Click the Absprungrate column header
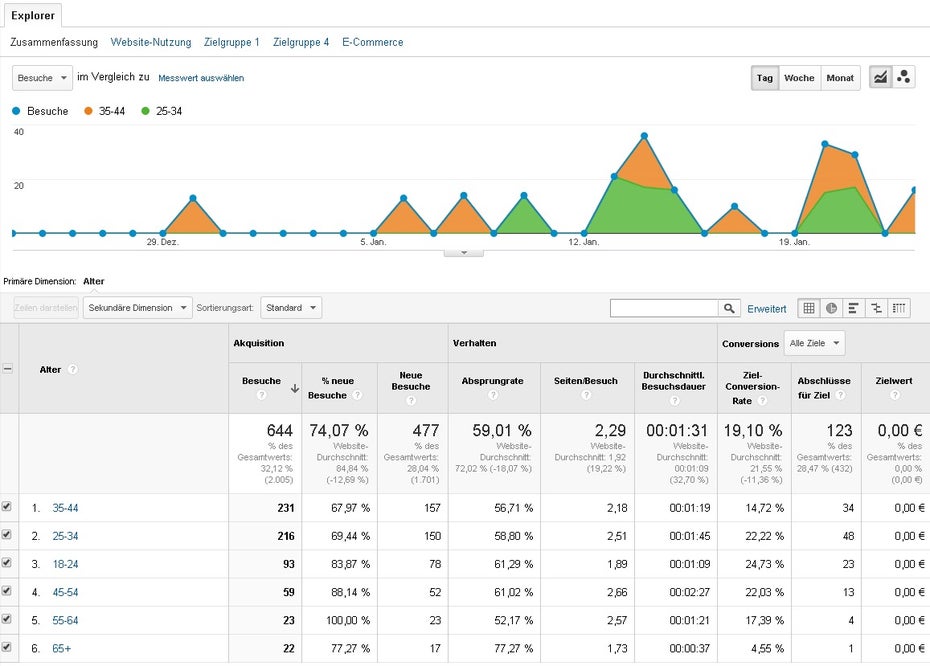The height and width of the screenshot is (666, 930). [492, 381]
